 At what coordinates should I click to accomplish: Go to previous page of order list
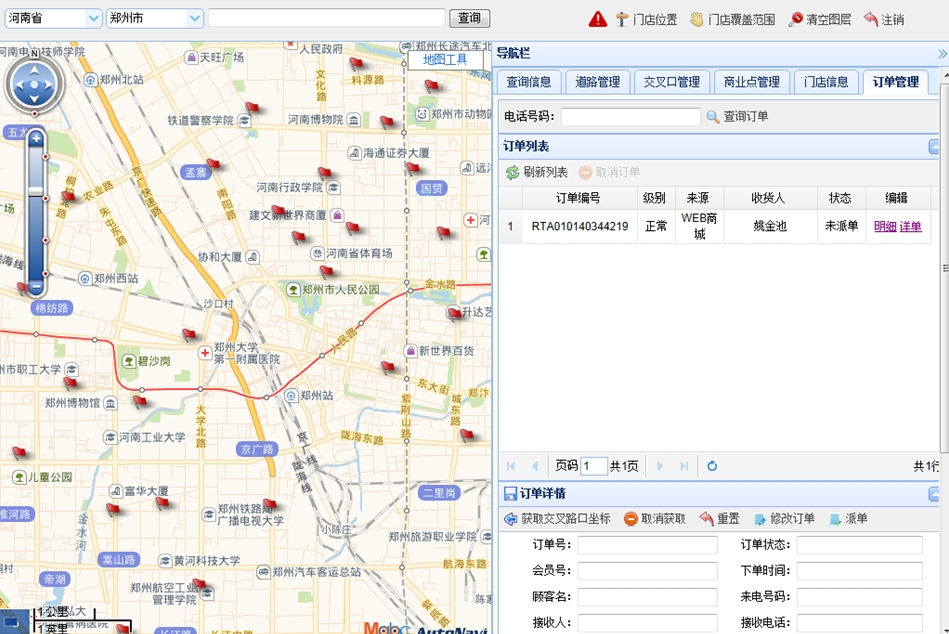click(535, 466)
